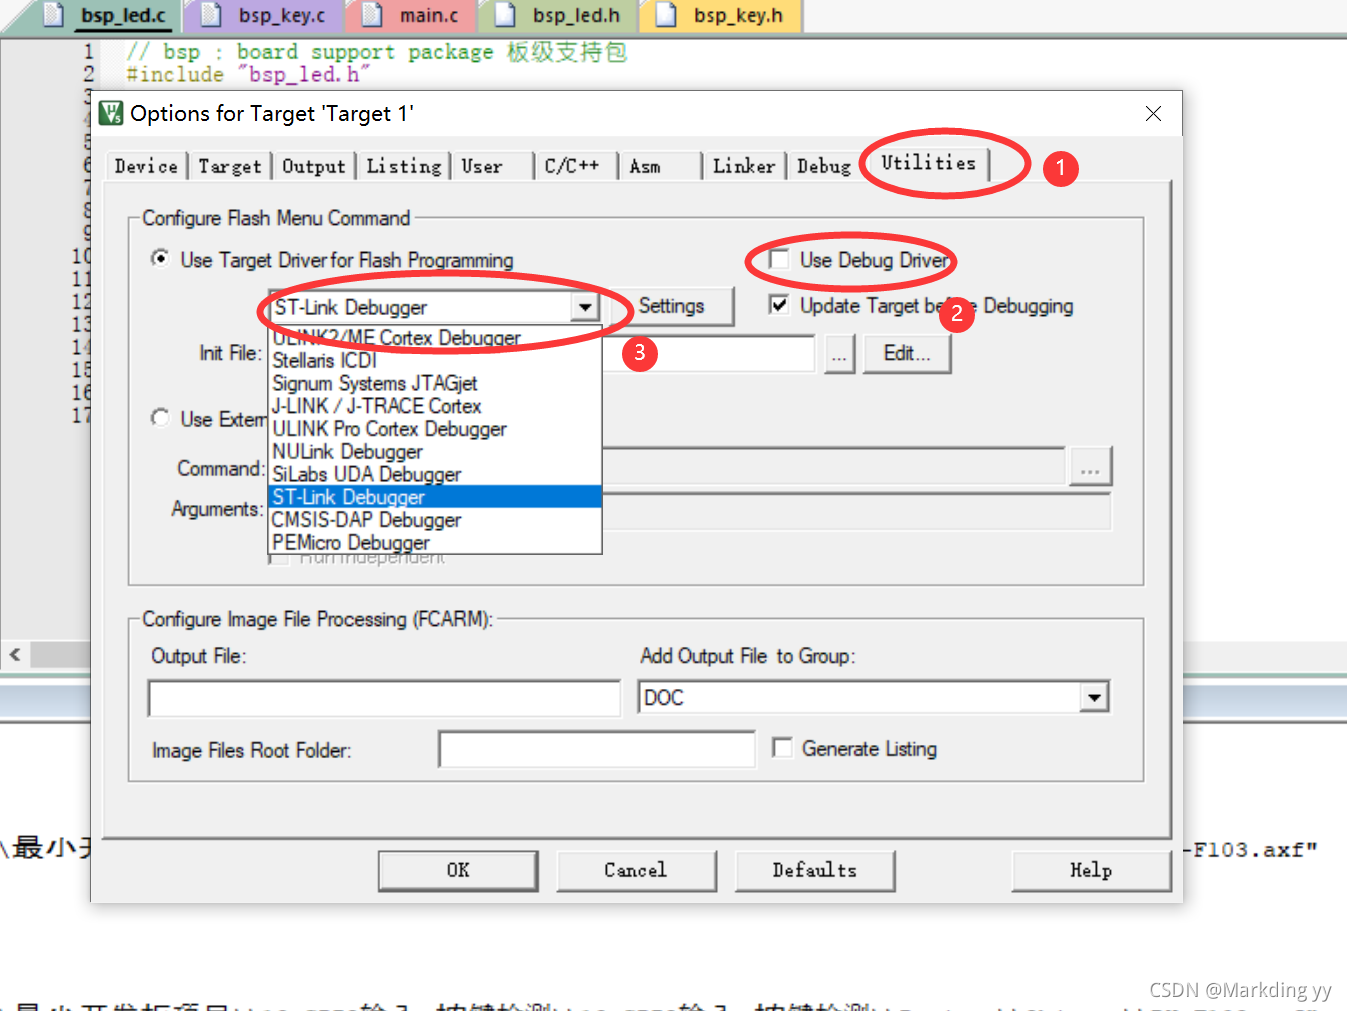This screenshot has width=1347, height=1011.
Task: Enable the Use Debug Driver checkbox
Action: click(779, 260)
